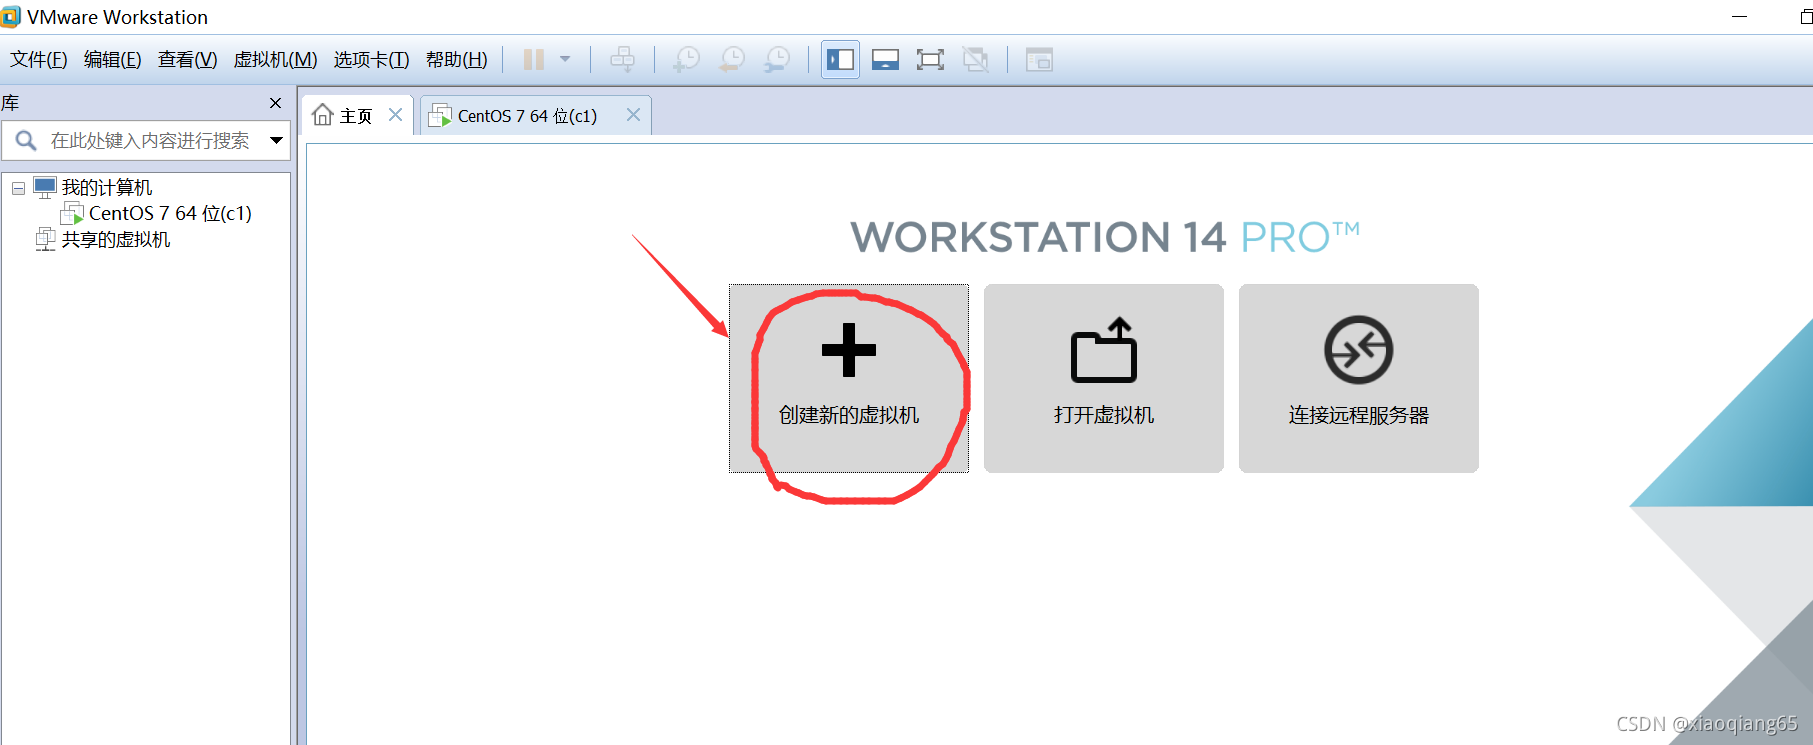The image size is (1813, 745).
Task: Open the 帮助(H) menu
Action: (x=456, y=60)
